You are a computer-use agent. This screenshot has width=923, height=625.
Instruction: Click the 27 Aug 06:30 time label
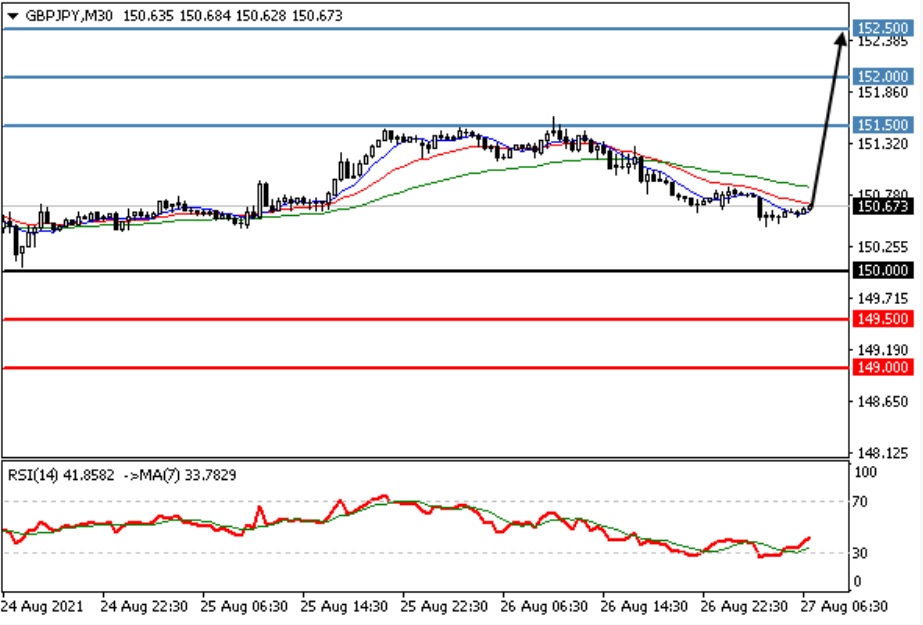(845, 606)
